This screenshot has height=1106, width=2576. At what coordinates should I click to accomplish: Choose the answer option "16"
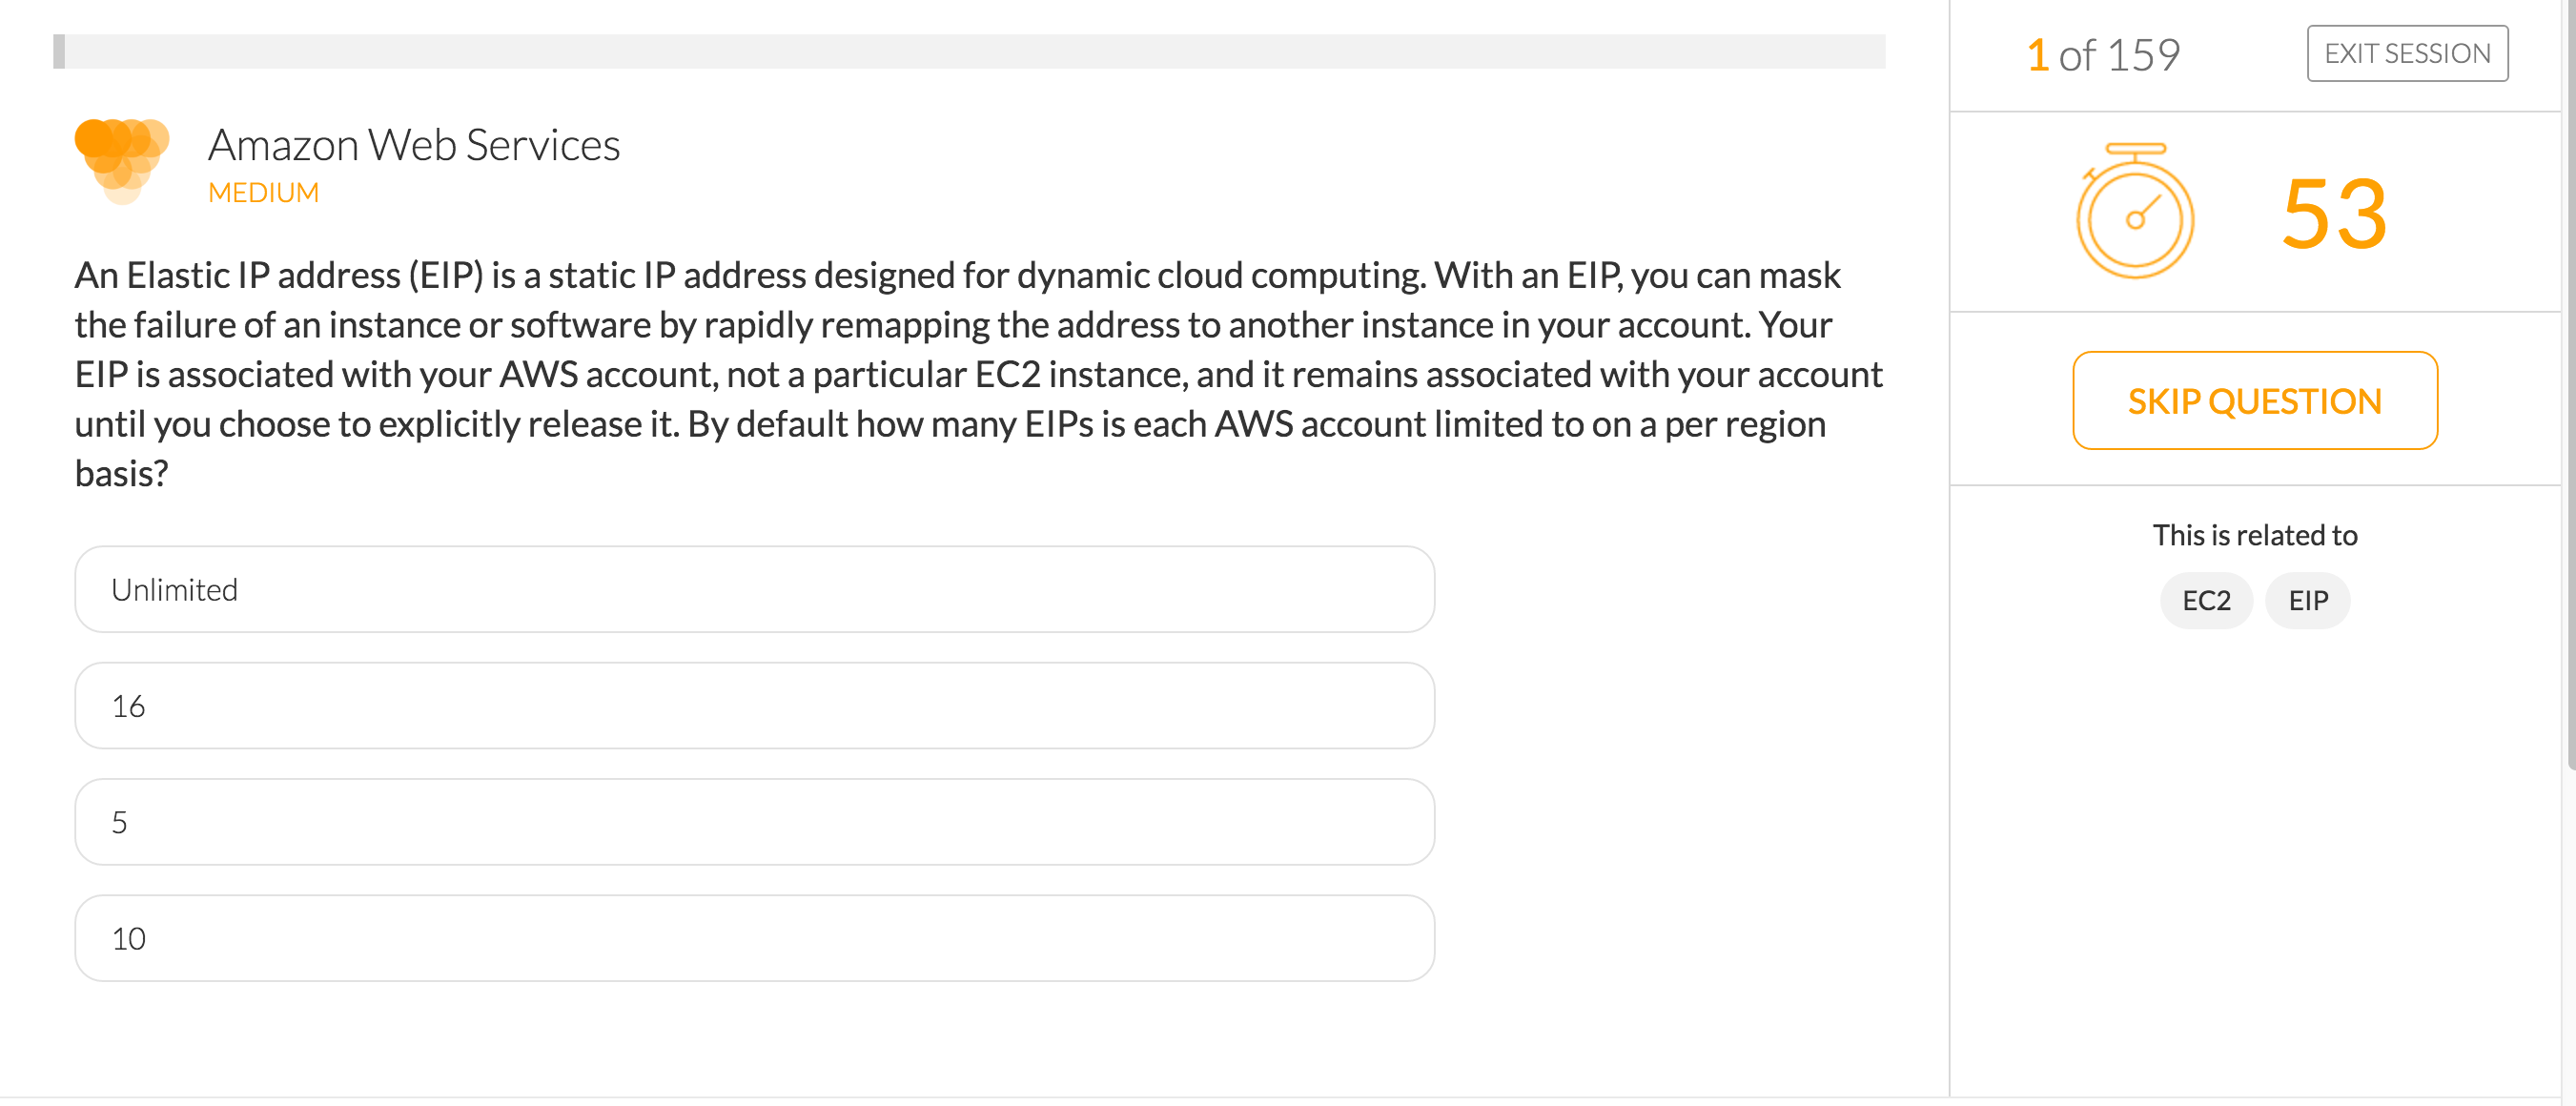tap(754, 705)
